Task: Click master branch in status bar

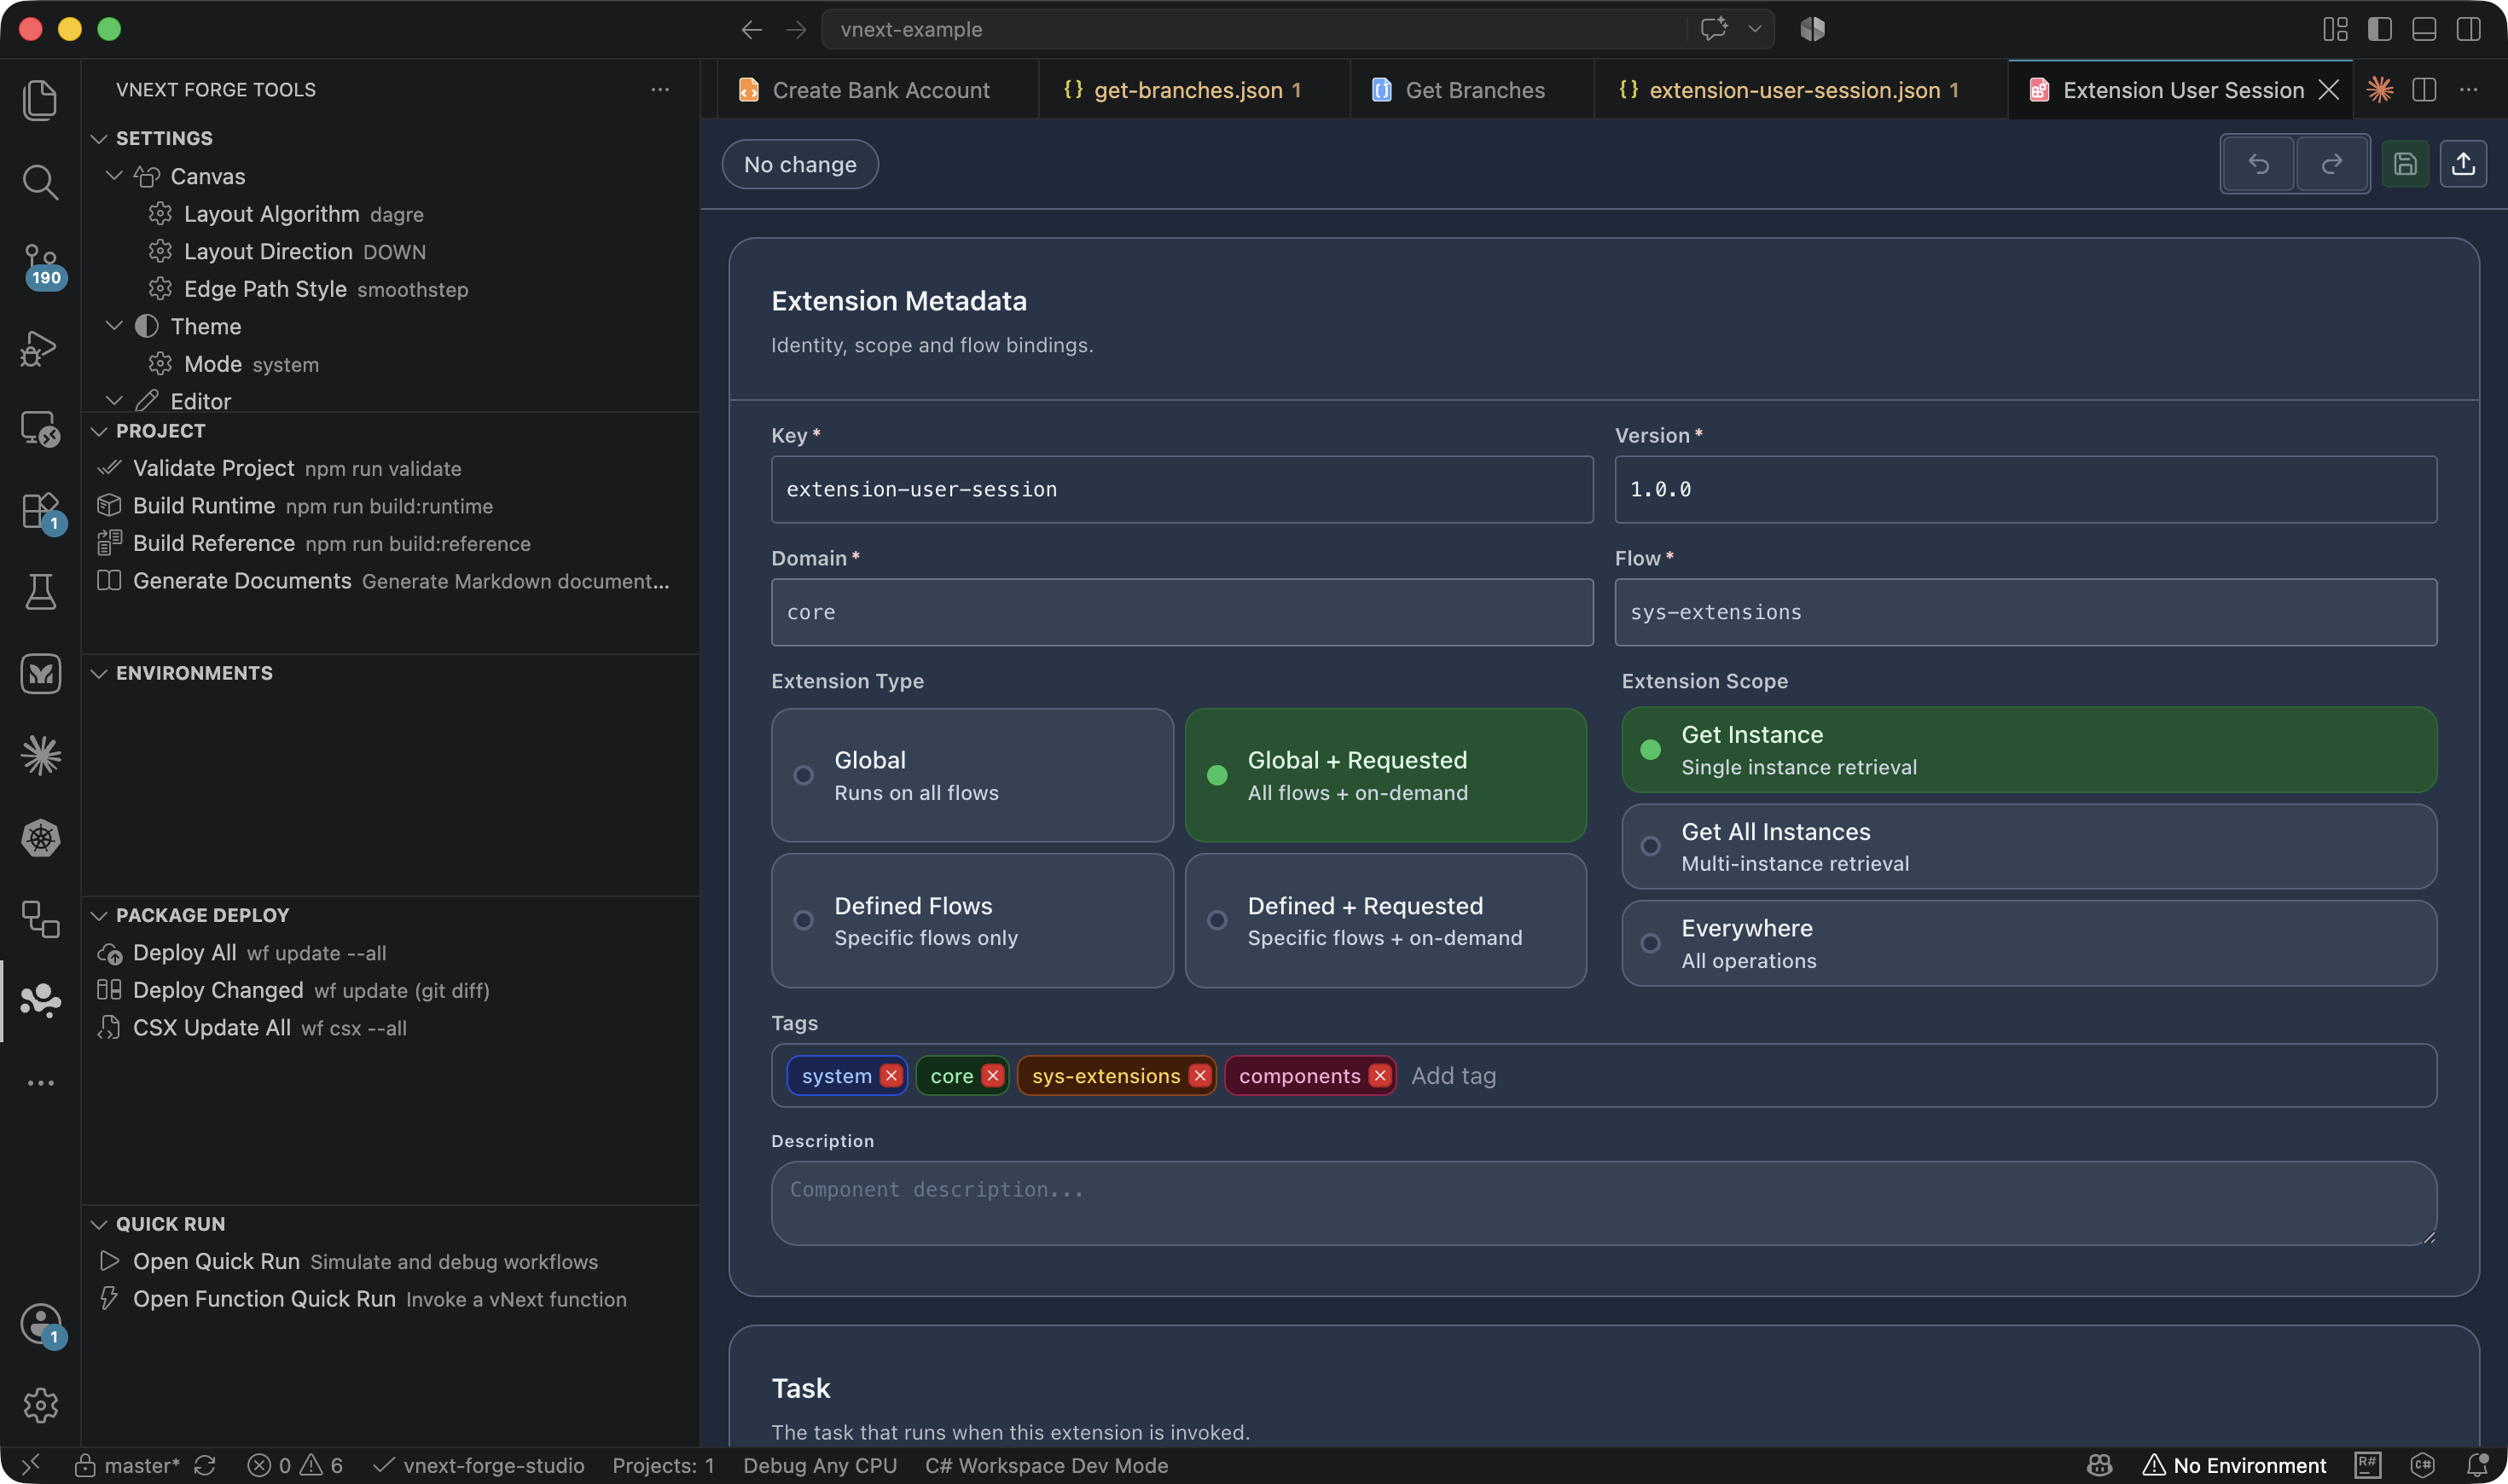Action: click(x=127, y=1465)
